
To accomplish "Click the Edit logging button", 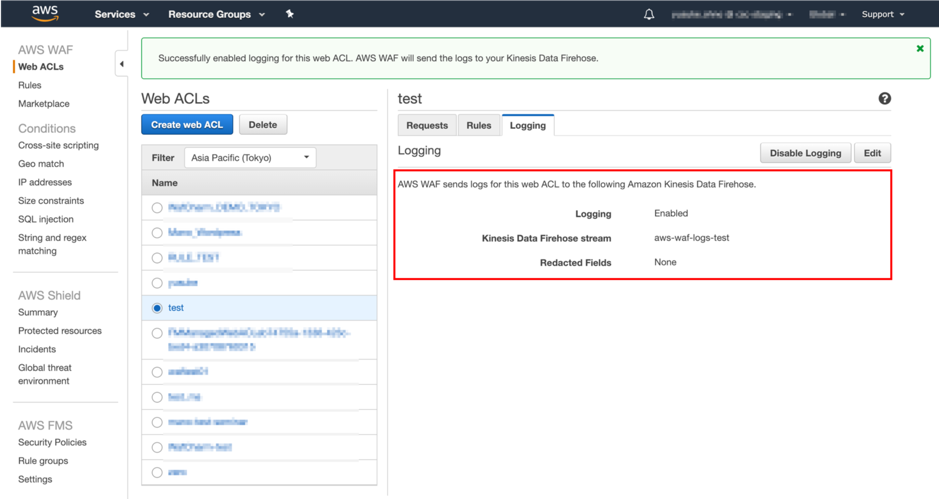I will click(872, 153).
